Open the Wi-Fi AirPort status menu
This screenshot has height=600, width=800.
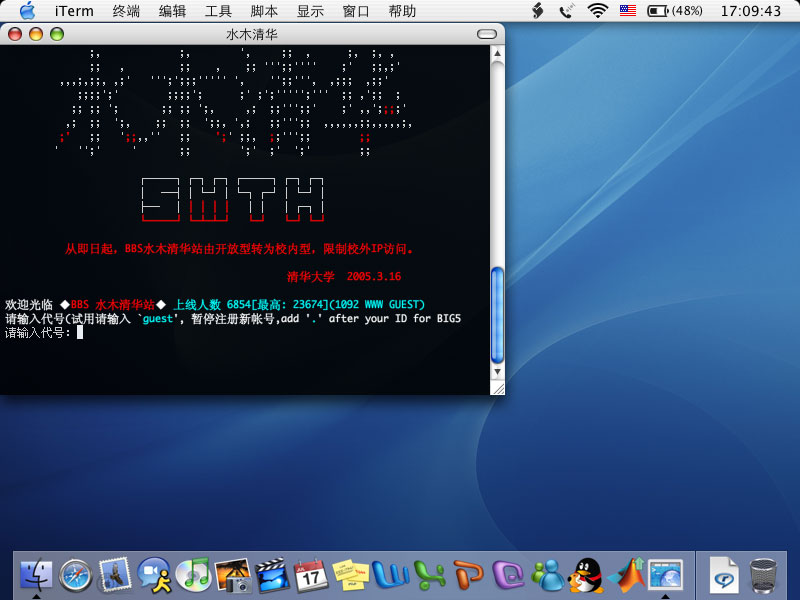[597, 11]
